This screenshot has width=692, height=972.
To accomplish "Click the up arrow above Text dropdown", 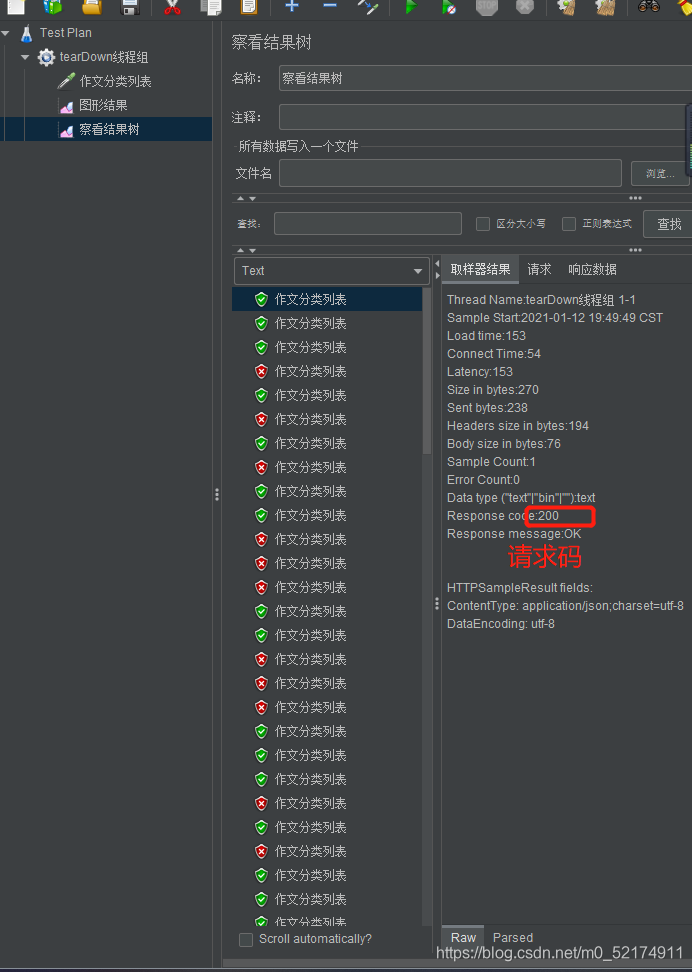I will pos(241,250).
